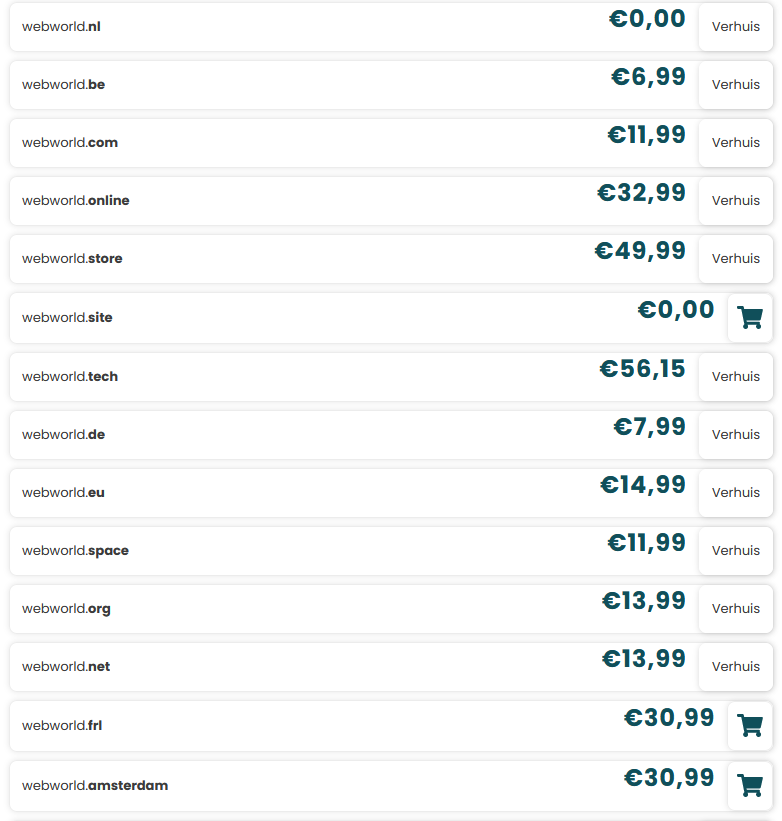Add webworld.site to shopping cart
The width and height of the screenshot is (782, 821).
click(x=750, y=318)
